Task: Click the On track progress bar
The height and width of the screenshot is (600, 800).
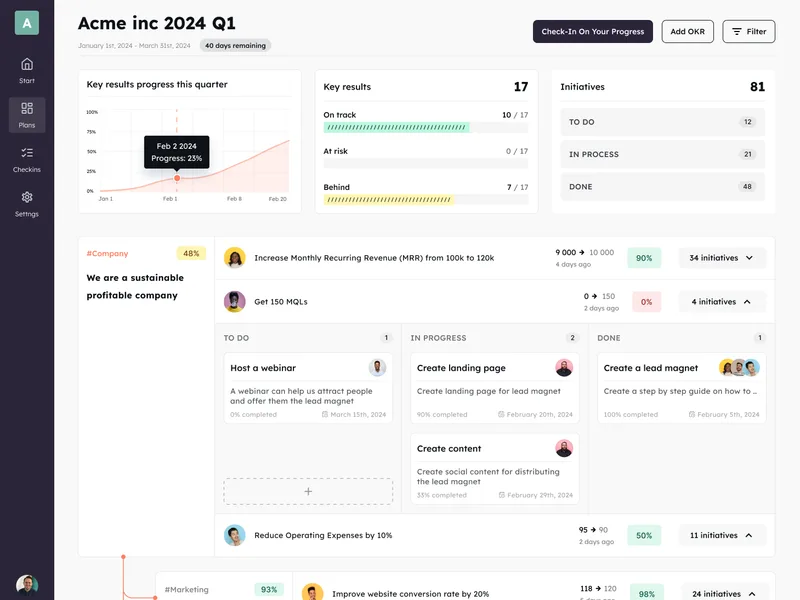Action: pos(426,128)
